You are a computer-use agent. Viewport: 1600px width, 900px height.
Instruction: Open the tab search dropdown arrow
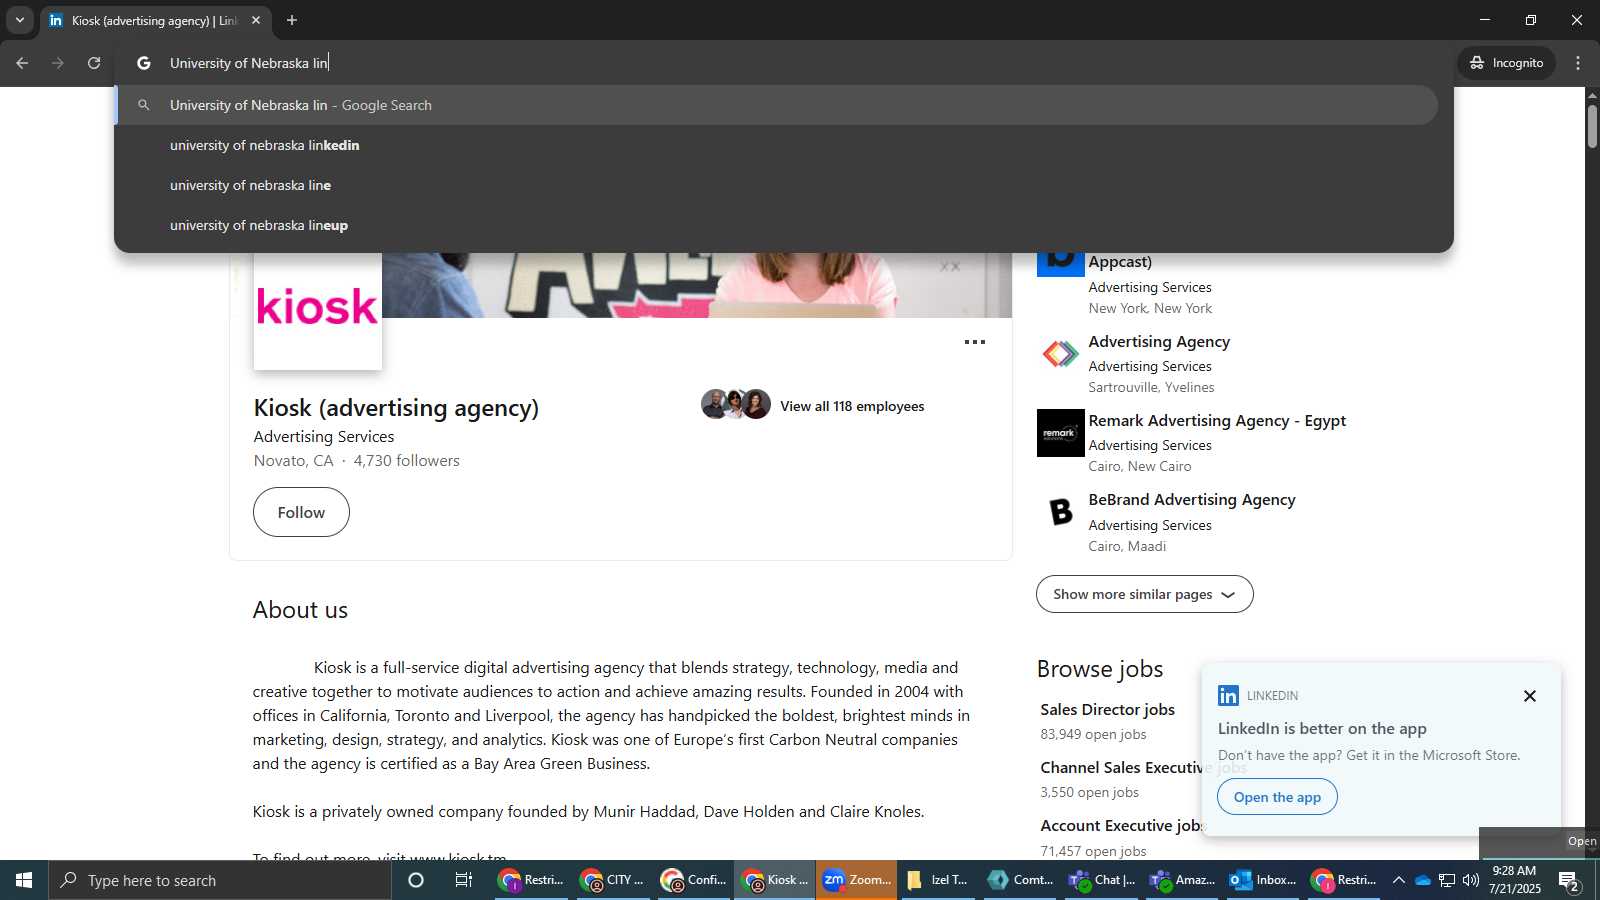point(19,20)
